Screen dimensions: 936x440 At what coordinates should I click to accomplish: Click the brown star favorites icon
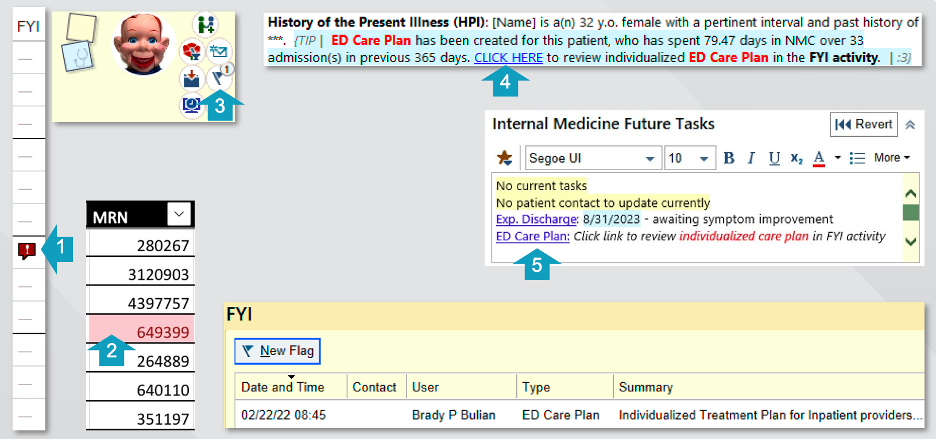pyautogui.click(x=505, y=158)
